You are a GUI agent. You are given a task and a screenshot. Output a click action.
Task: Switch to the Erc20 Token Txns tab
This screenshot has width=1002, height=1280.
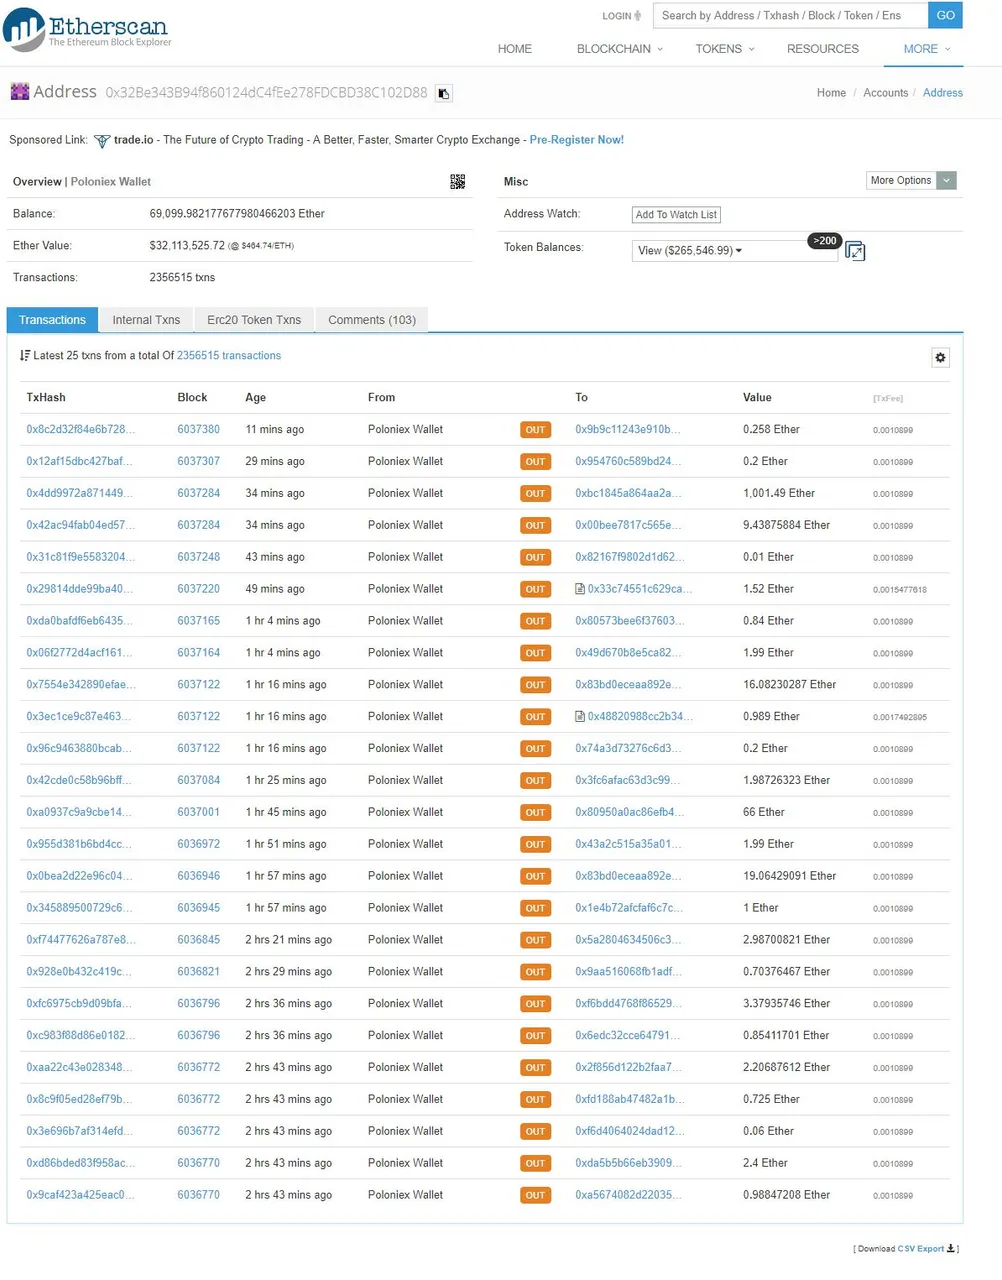[x=254, y=320]
